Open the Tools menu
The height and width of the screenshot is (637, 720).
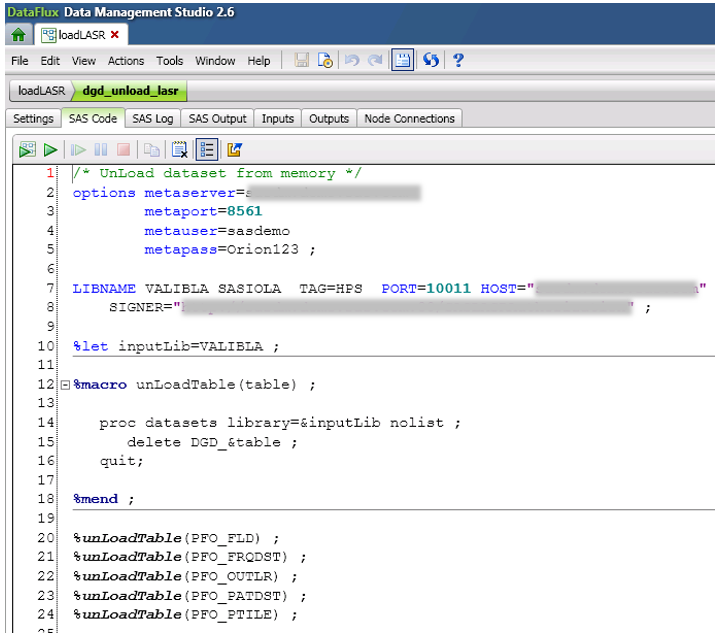(x=170, y=61)
